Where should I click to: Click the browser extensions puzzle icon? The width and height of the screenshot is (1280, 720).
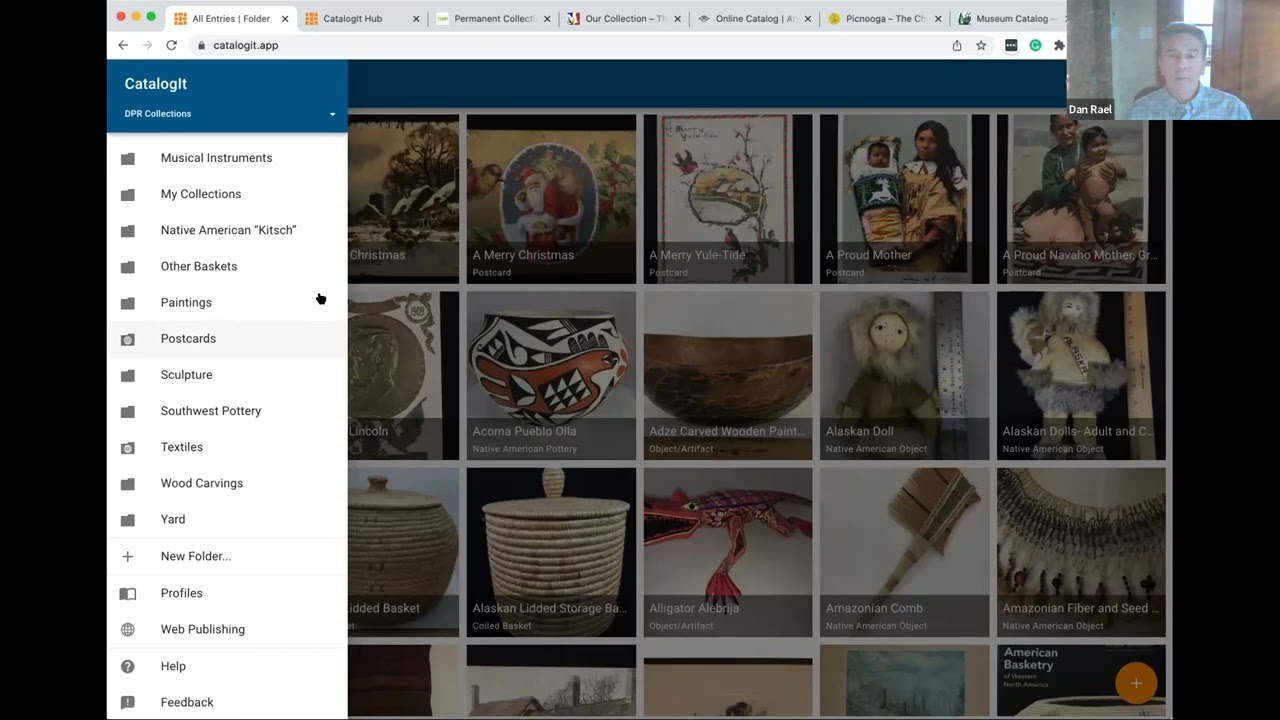1059,45
